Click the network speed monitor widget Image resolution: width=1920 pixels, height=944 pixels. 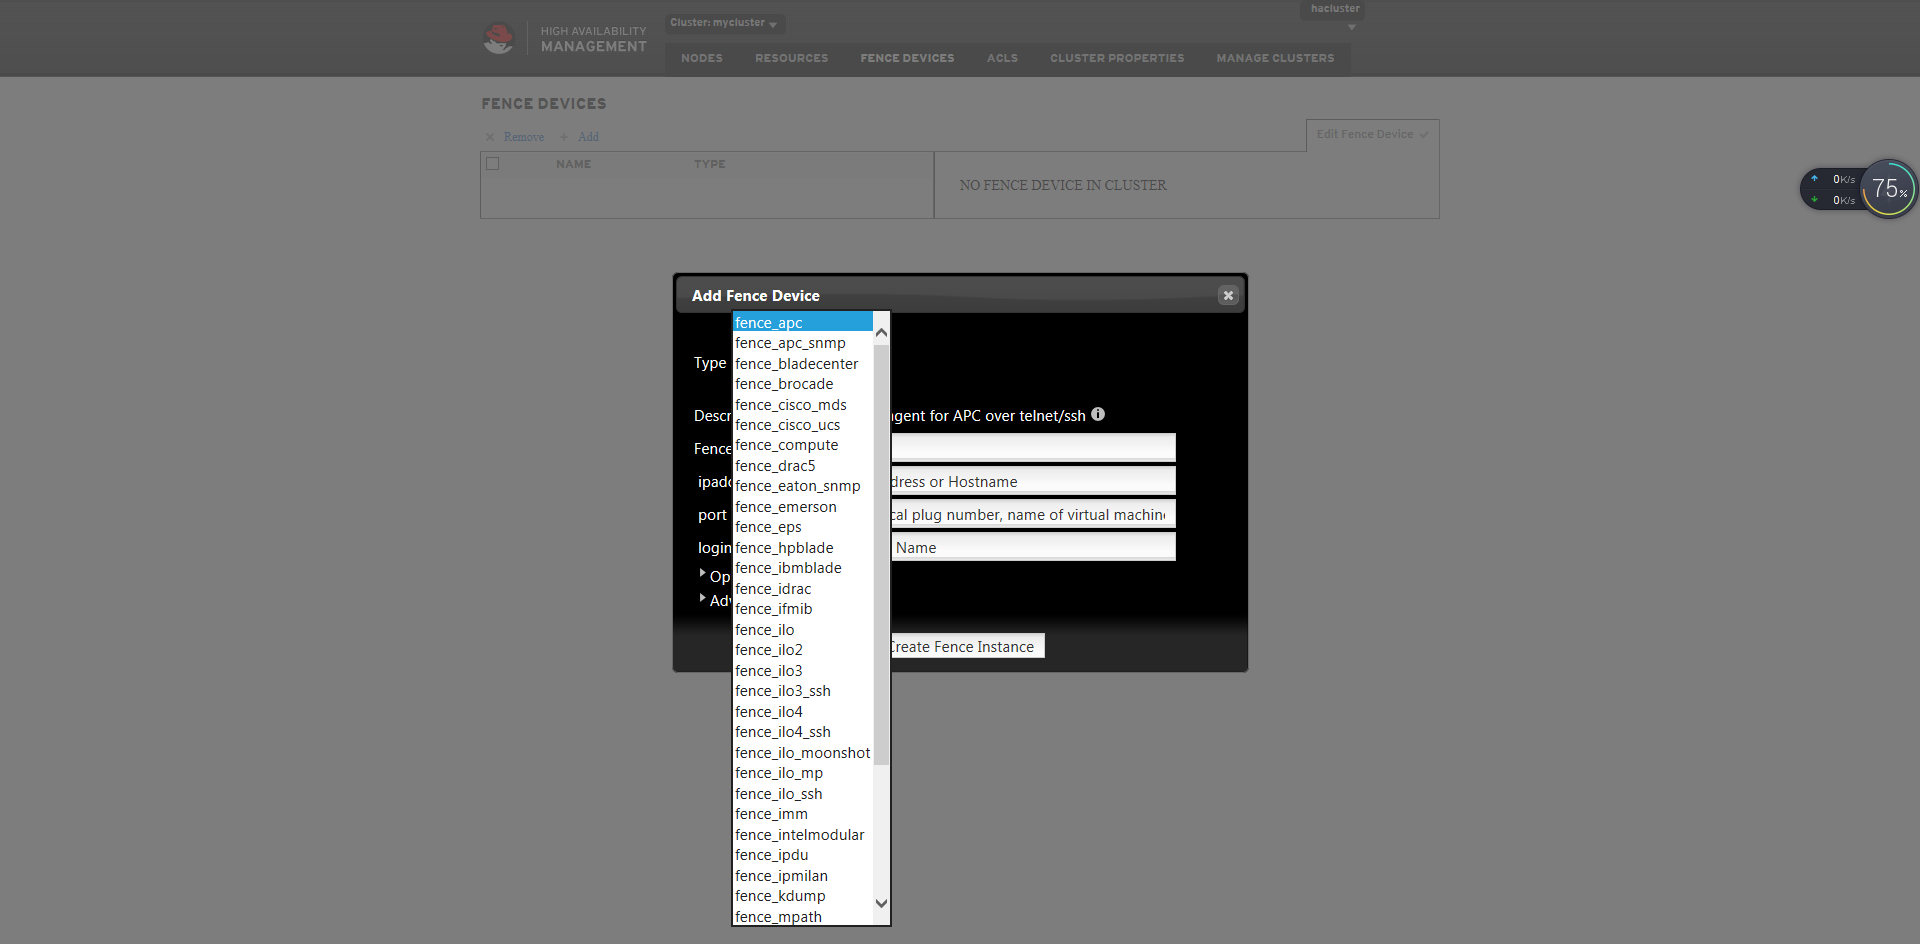point(1857,189)
